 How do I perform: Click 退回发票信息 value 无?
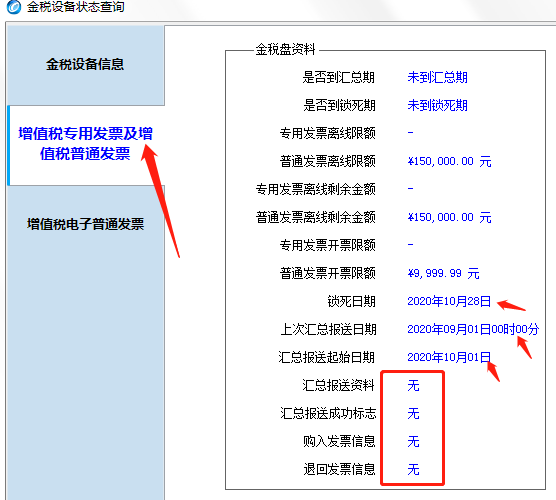(x=413, y=469)
